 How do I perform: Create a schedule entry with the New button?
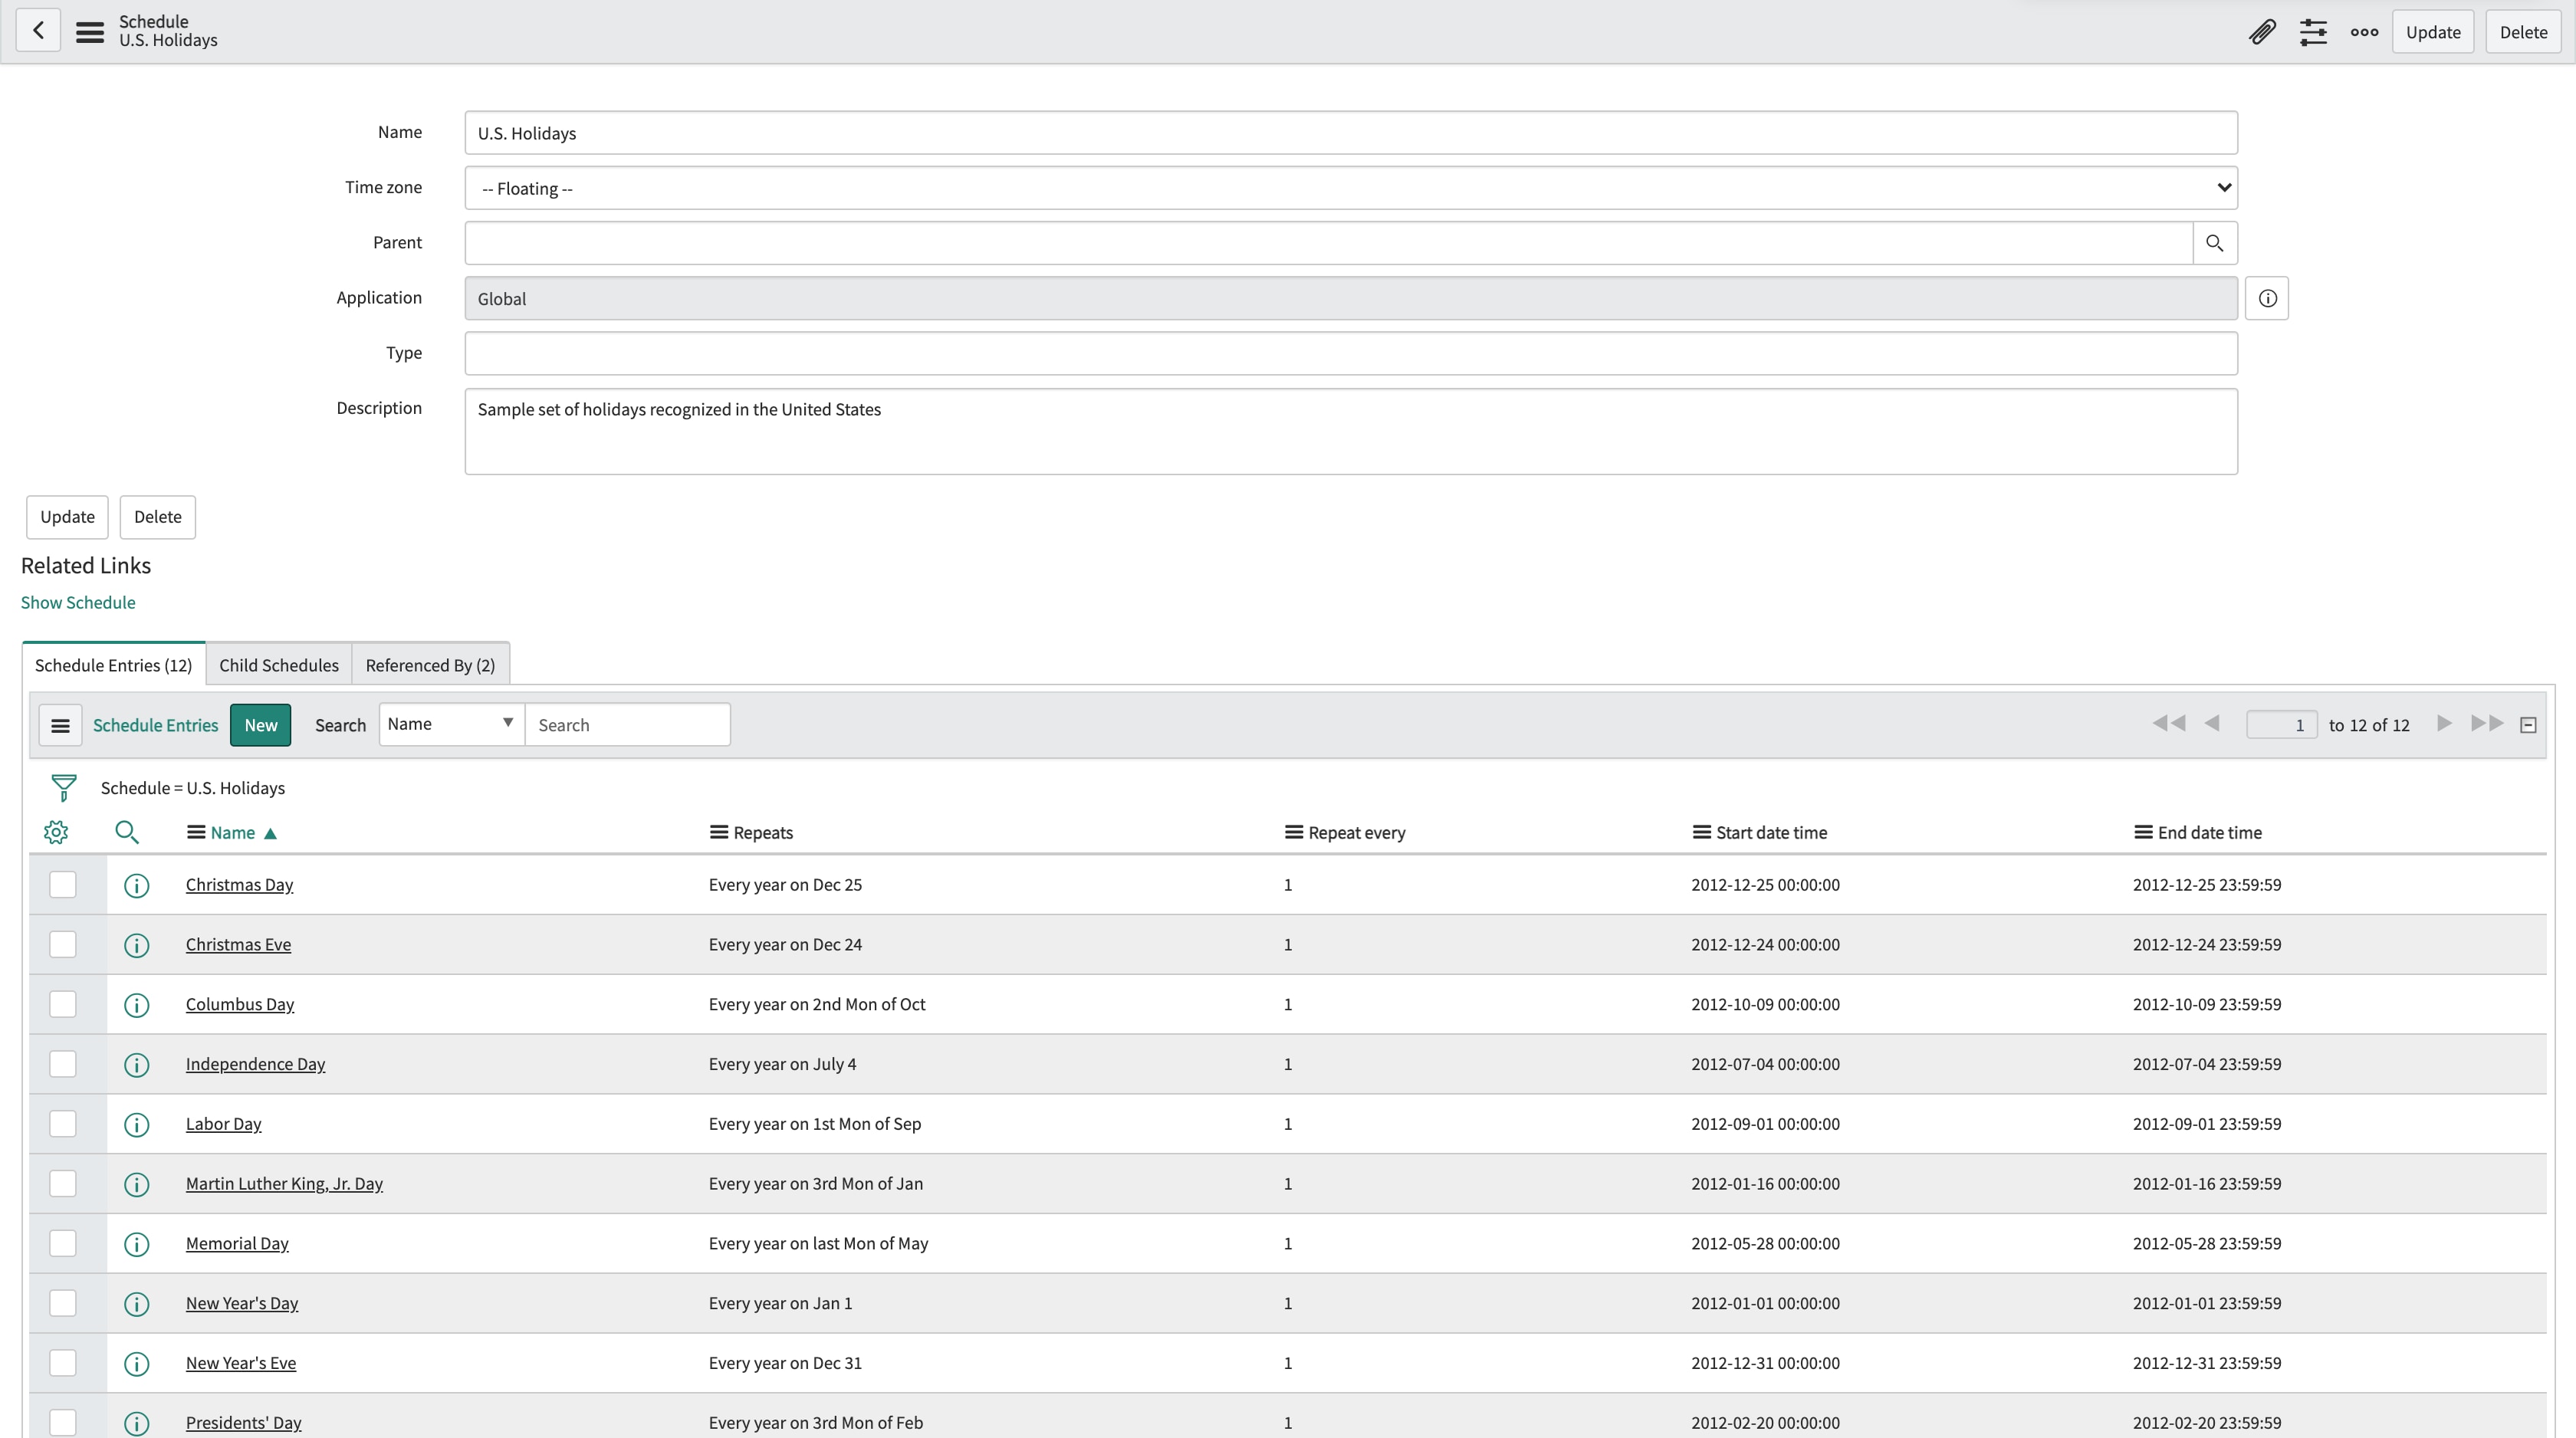coord(260,724)
